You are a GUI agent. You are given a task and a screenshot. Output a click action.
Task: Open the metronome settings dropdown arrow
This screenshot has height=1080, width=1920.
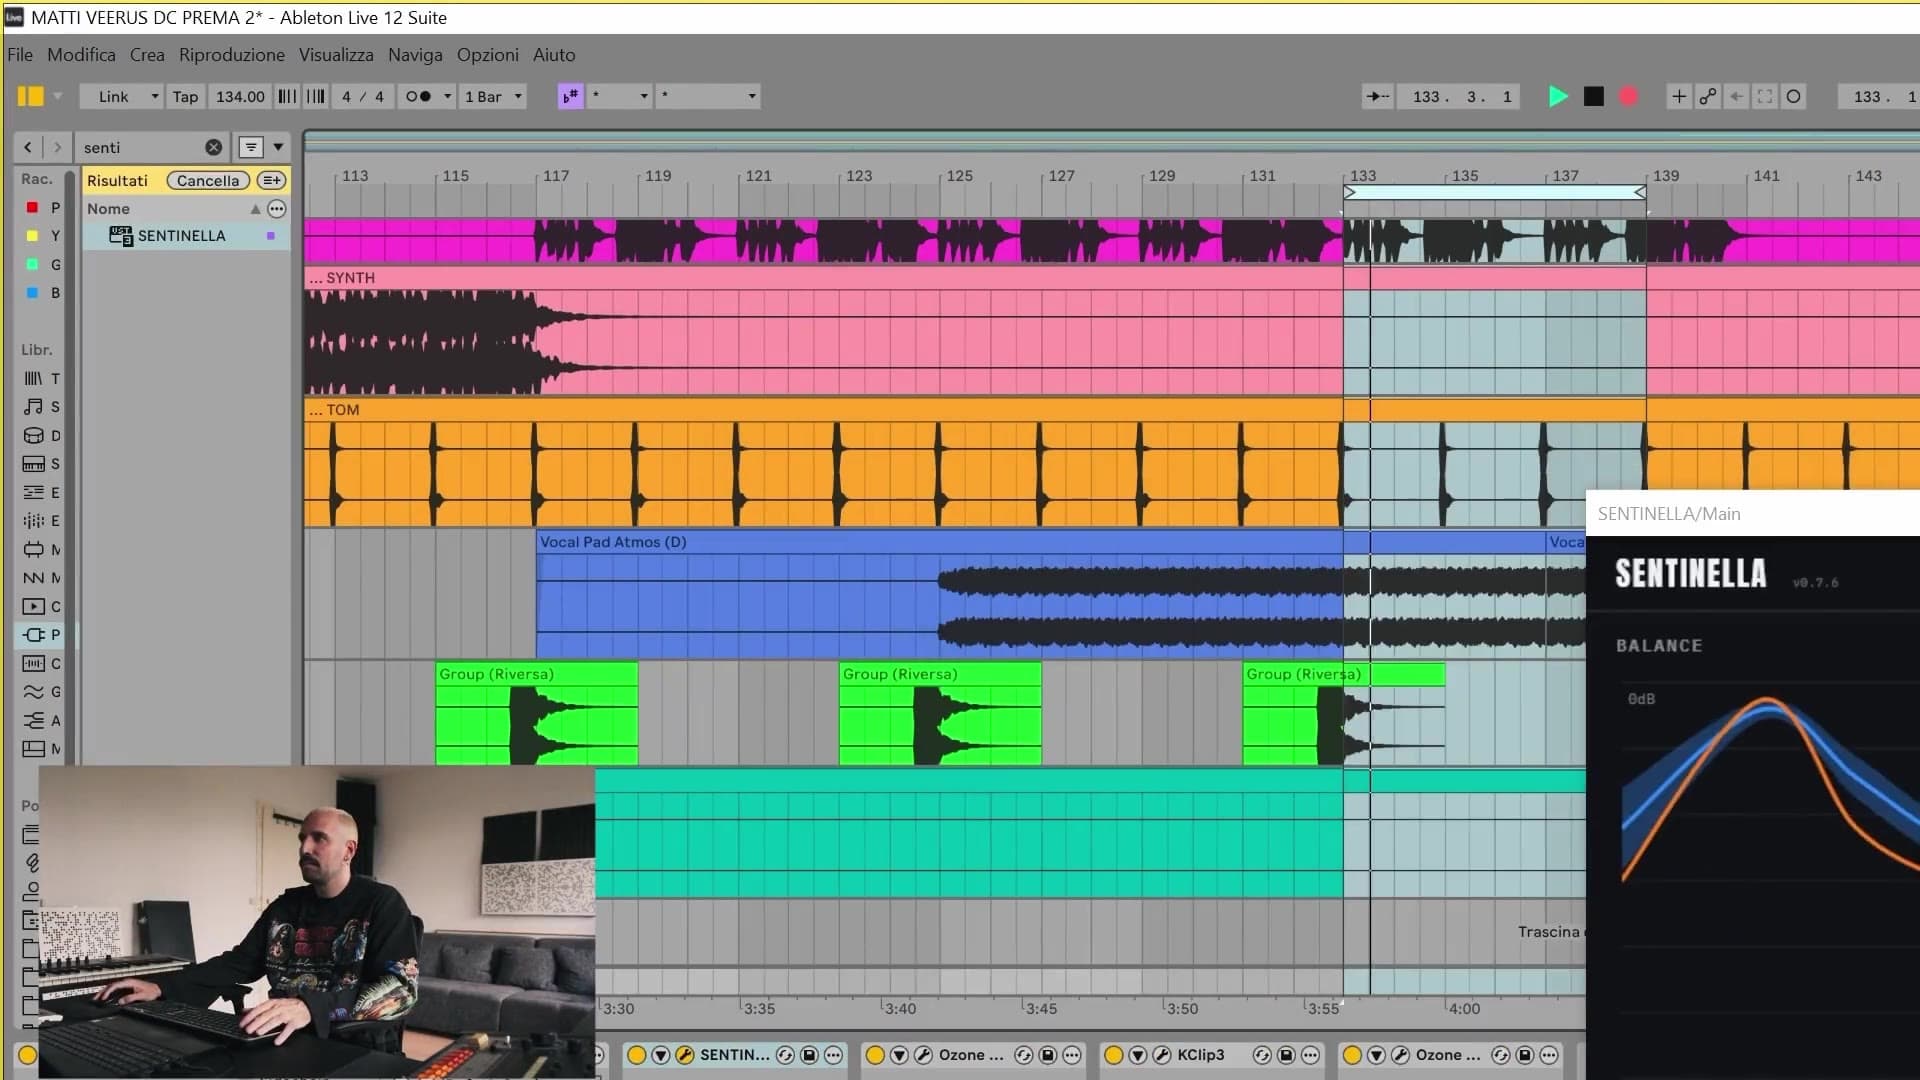coord(447,96)
